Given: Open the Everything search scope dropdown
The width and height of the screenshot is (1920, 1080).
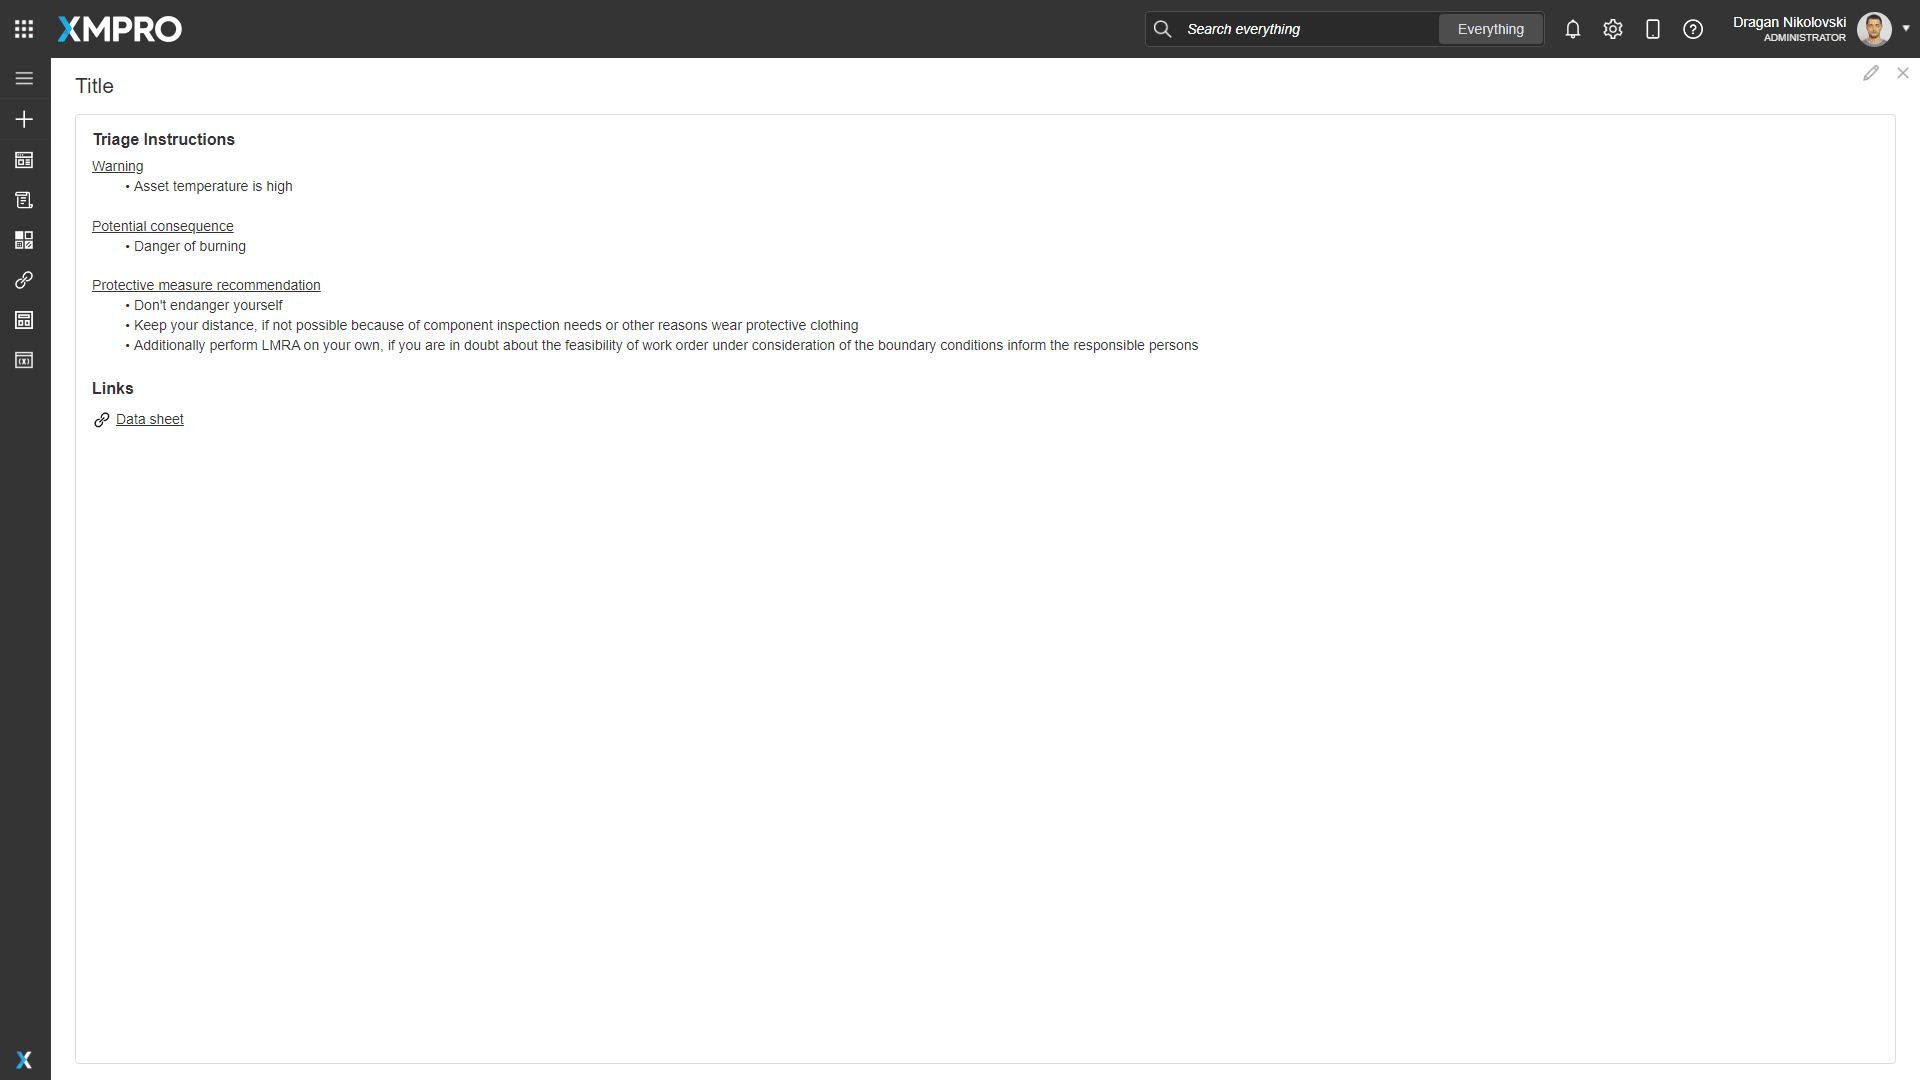Looking at the screenshot, I should (x=1490, y=29).
